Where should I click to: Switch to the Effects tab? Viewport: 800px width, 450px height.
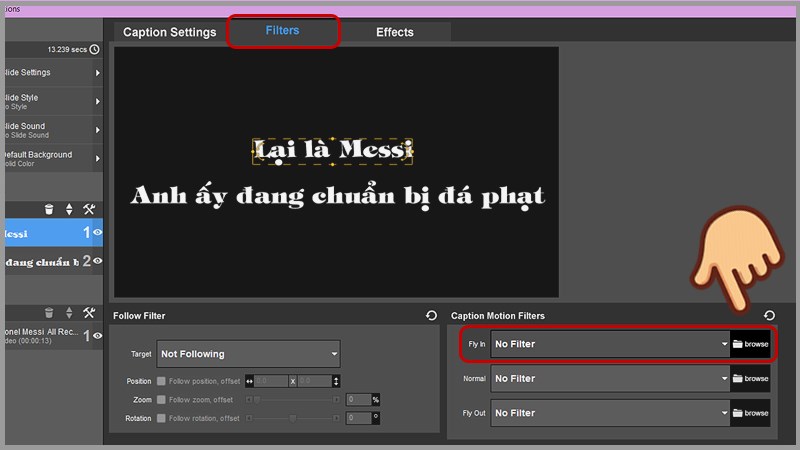tap(395, 32)
